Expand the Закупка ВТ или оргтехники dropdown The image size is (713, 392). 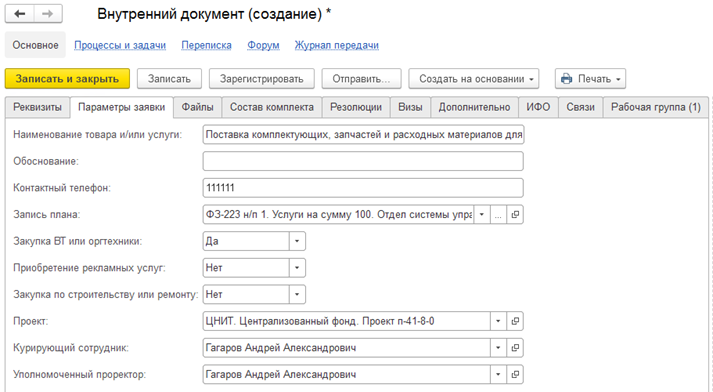(x=297, y=241)
